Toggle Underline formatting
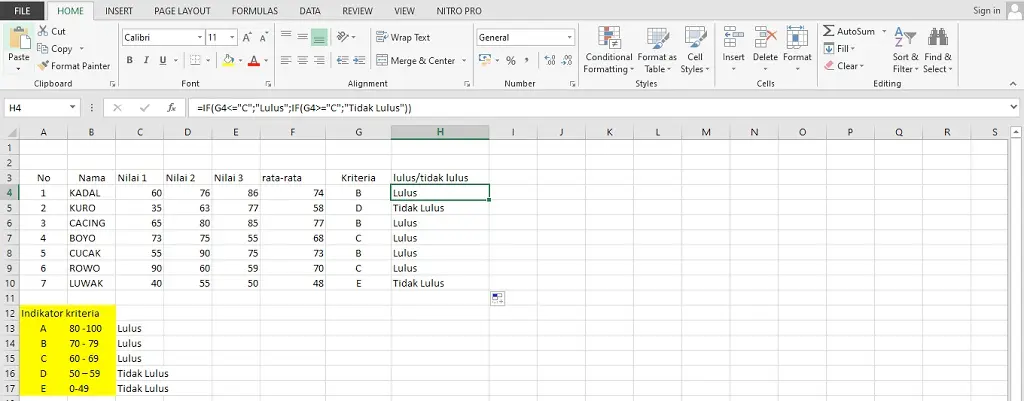The image size is (1024, 401). point(162,60)
